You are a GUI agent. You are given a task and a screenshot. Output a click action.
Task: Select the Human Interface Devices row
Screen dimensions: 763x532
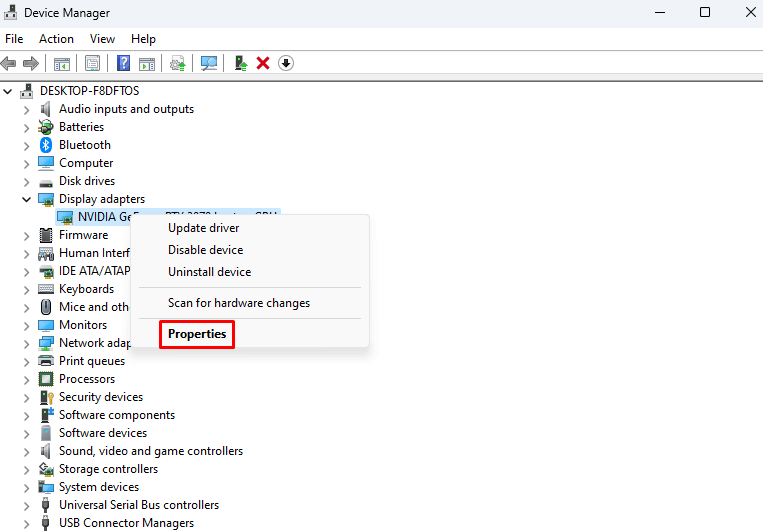click(x=94, y=253)
